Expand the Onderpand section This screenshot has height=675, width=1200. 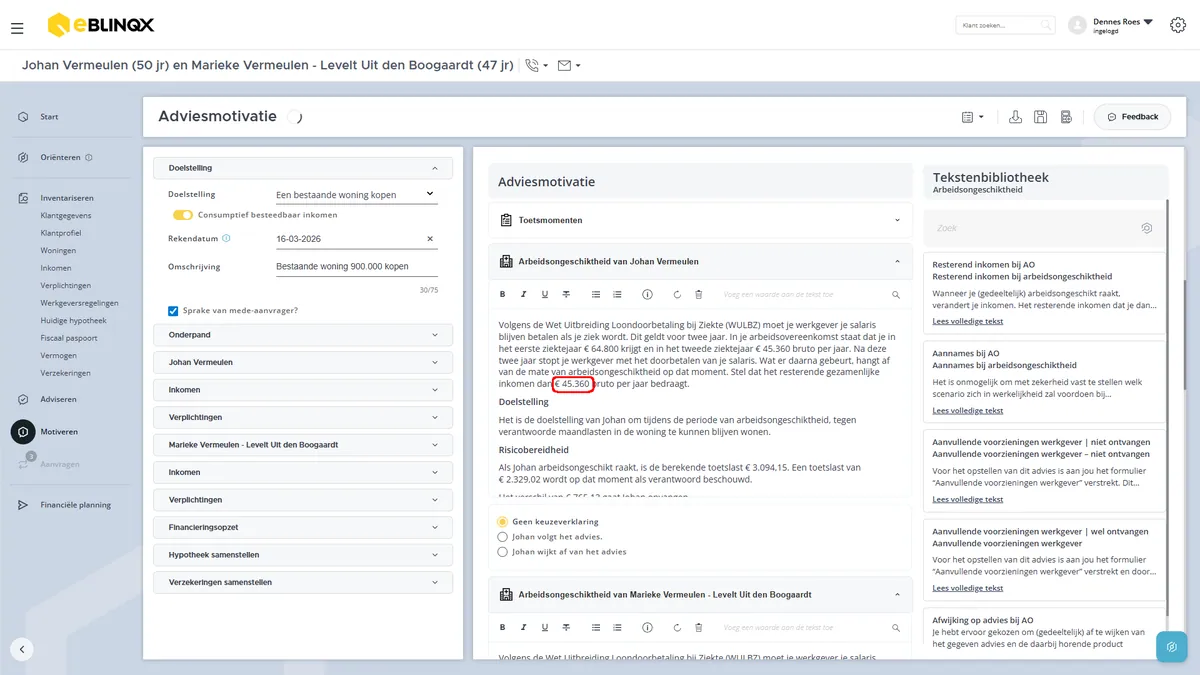(303, 335)
